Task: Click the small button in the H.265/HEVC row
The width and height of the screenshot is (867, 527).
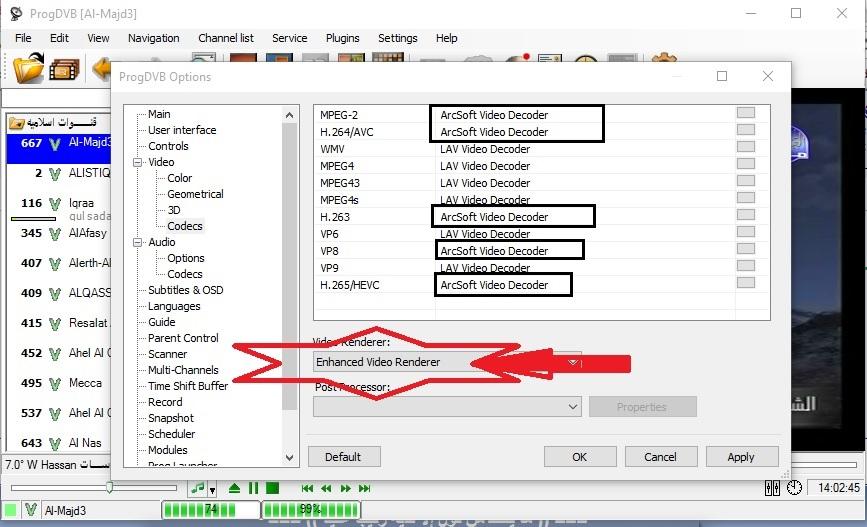Action: (746, 283)
